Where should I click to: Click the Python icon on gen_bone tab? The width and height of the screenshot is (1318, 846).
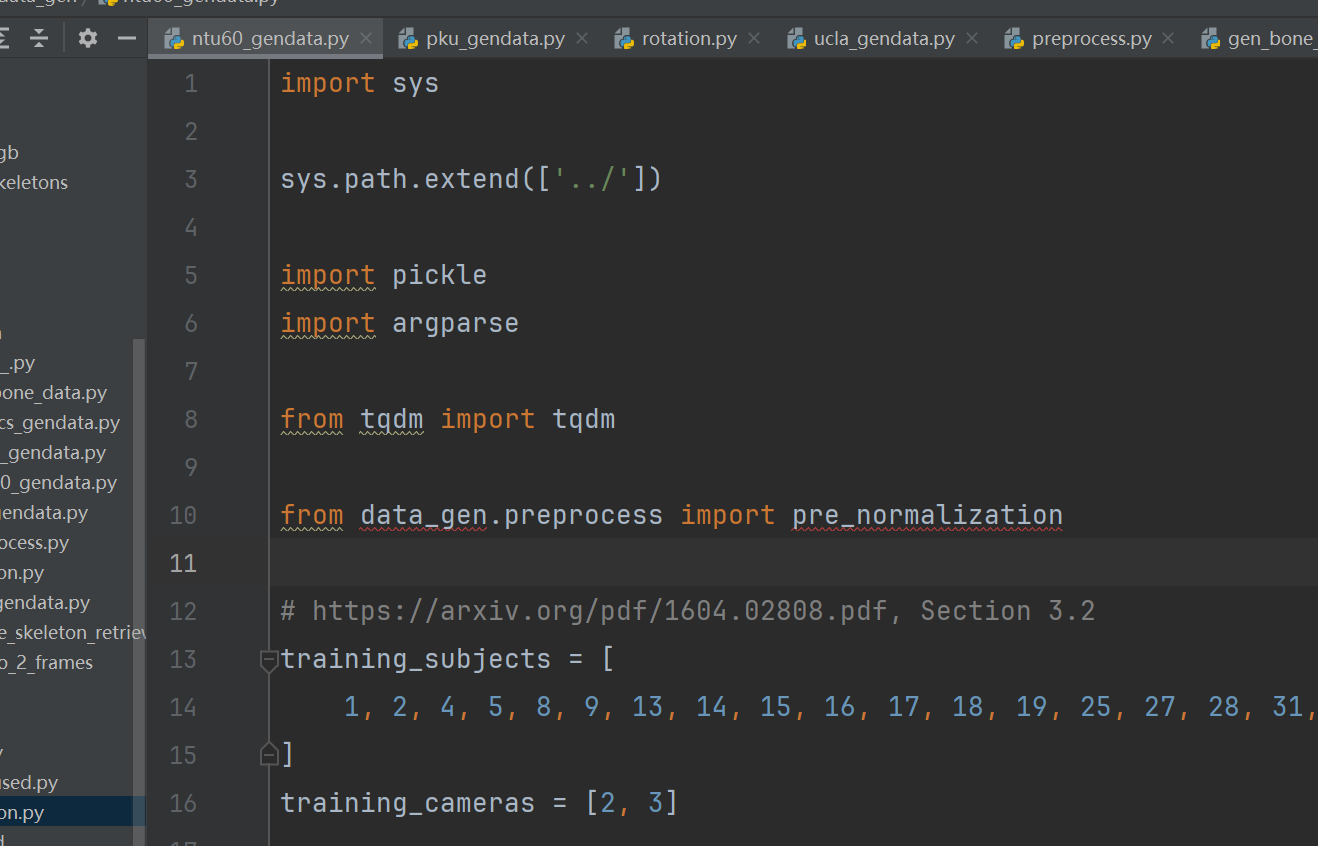tap(1213, 38)
